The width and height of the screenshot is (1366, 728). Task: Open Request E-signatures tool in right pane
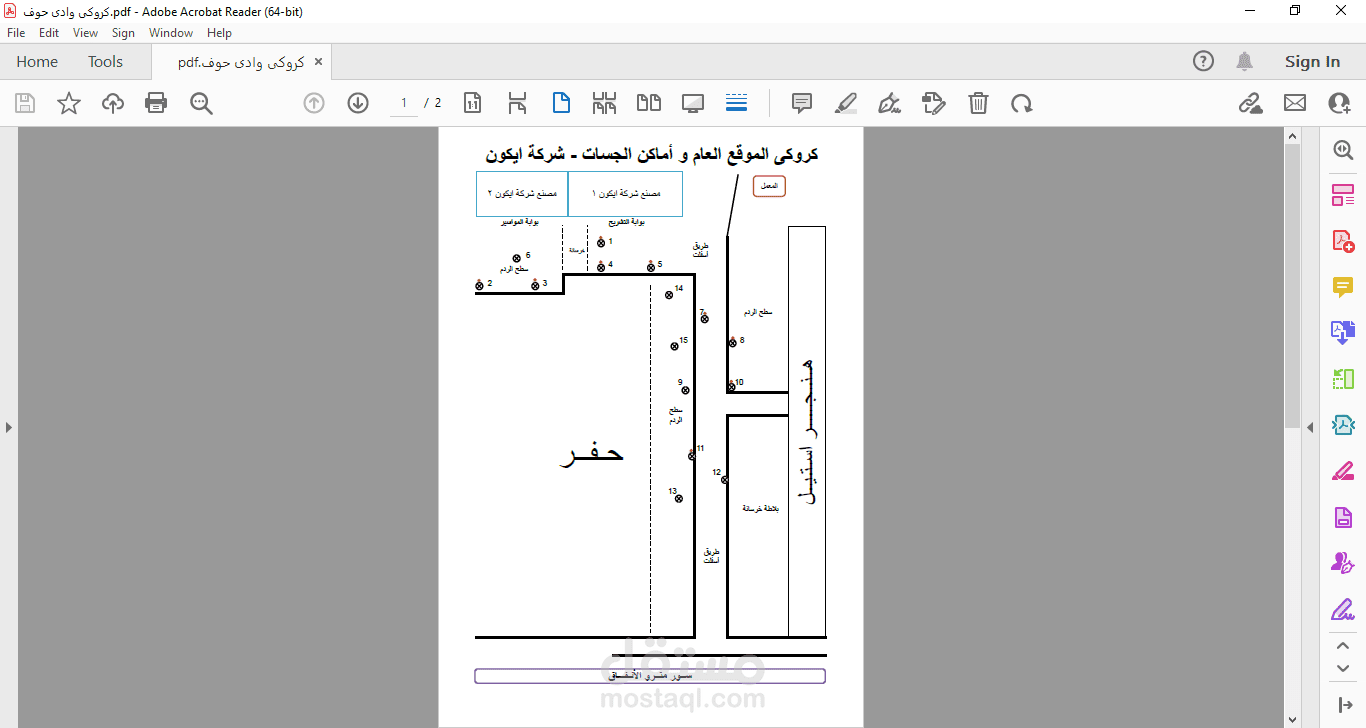tap(1343, 563)
